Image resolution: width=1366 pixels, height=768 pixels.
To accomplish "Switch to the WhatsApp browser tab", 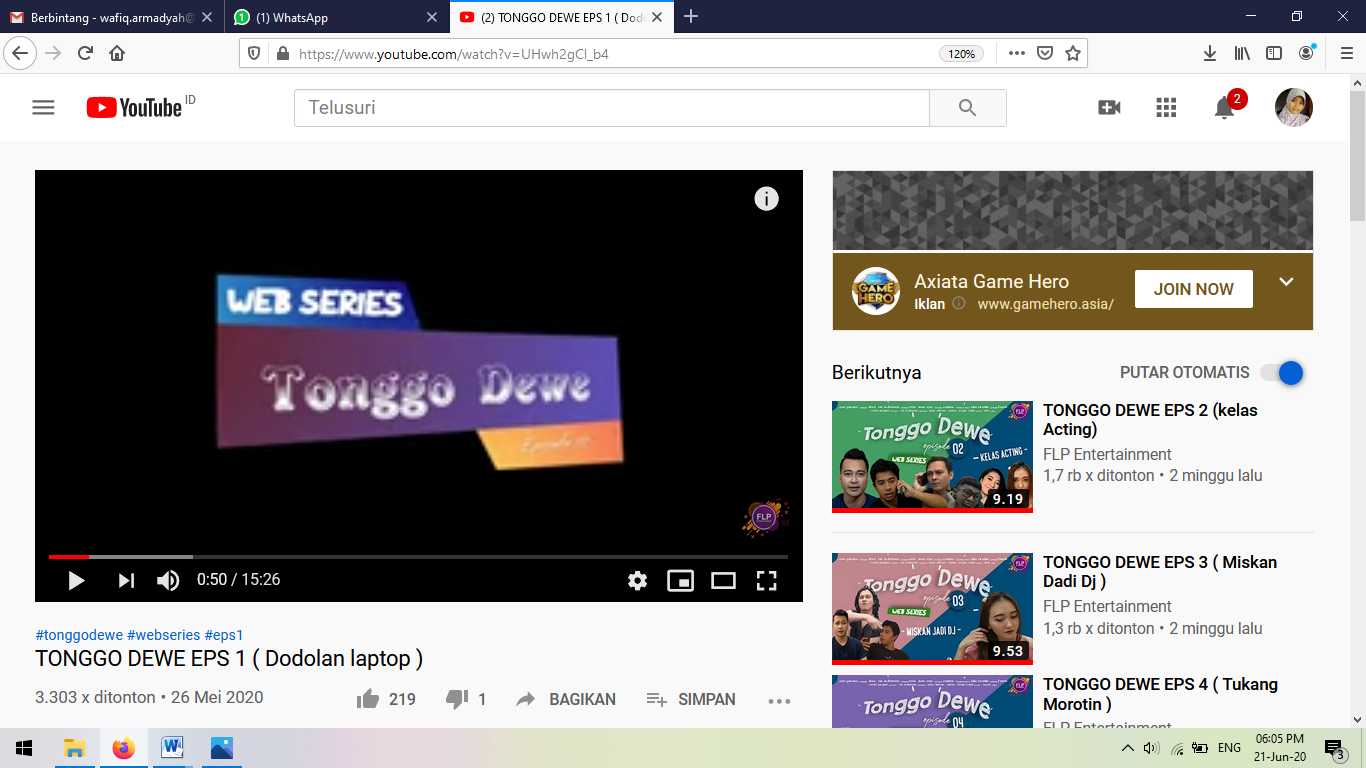I will (x=337, y=17).
